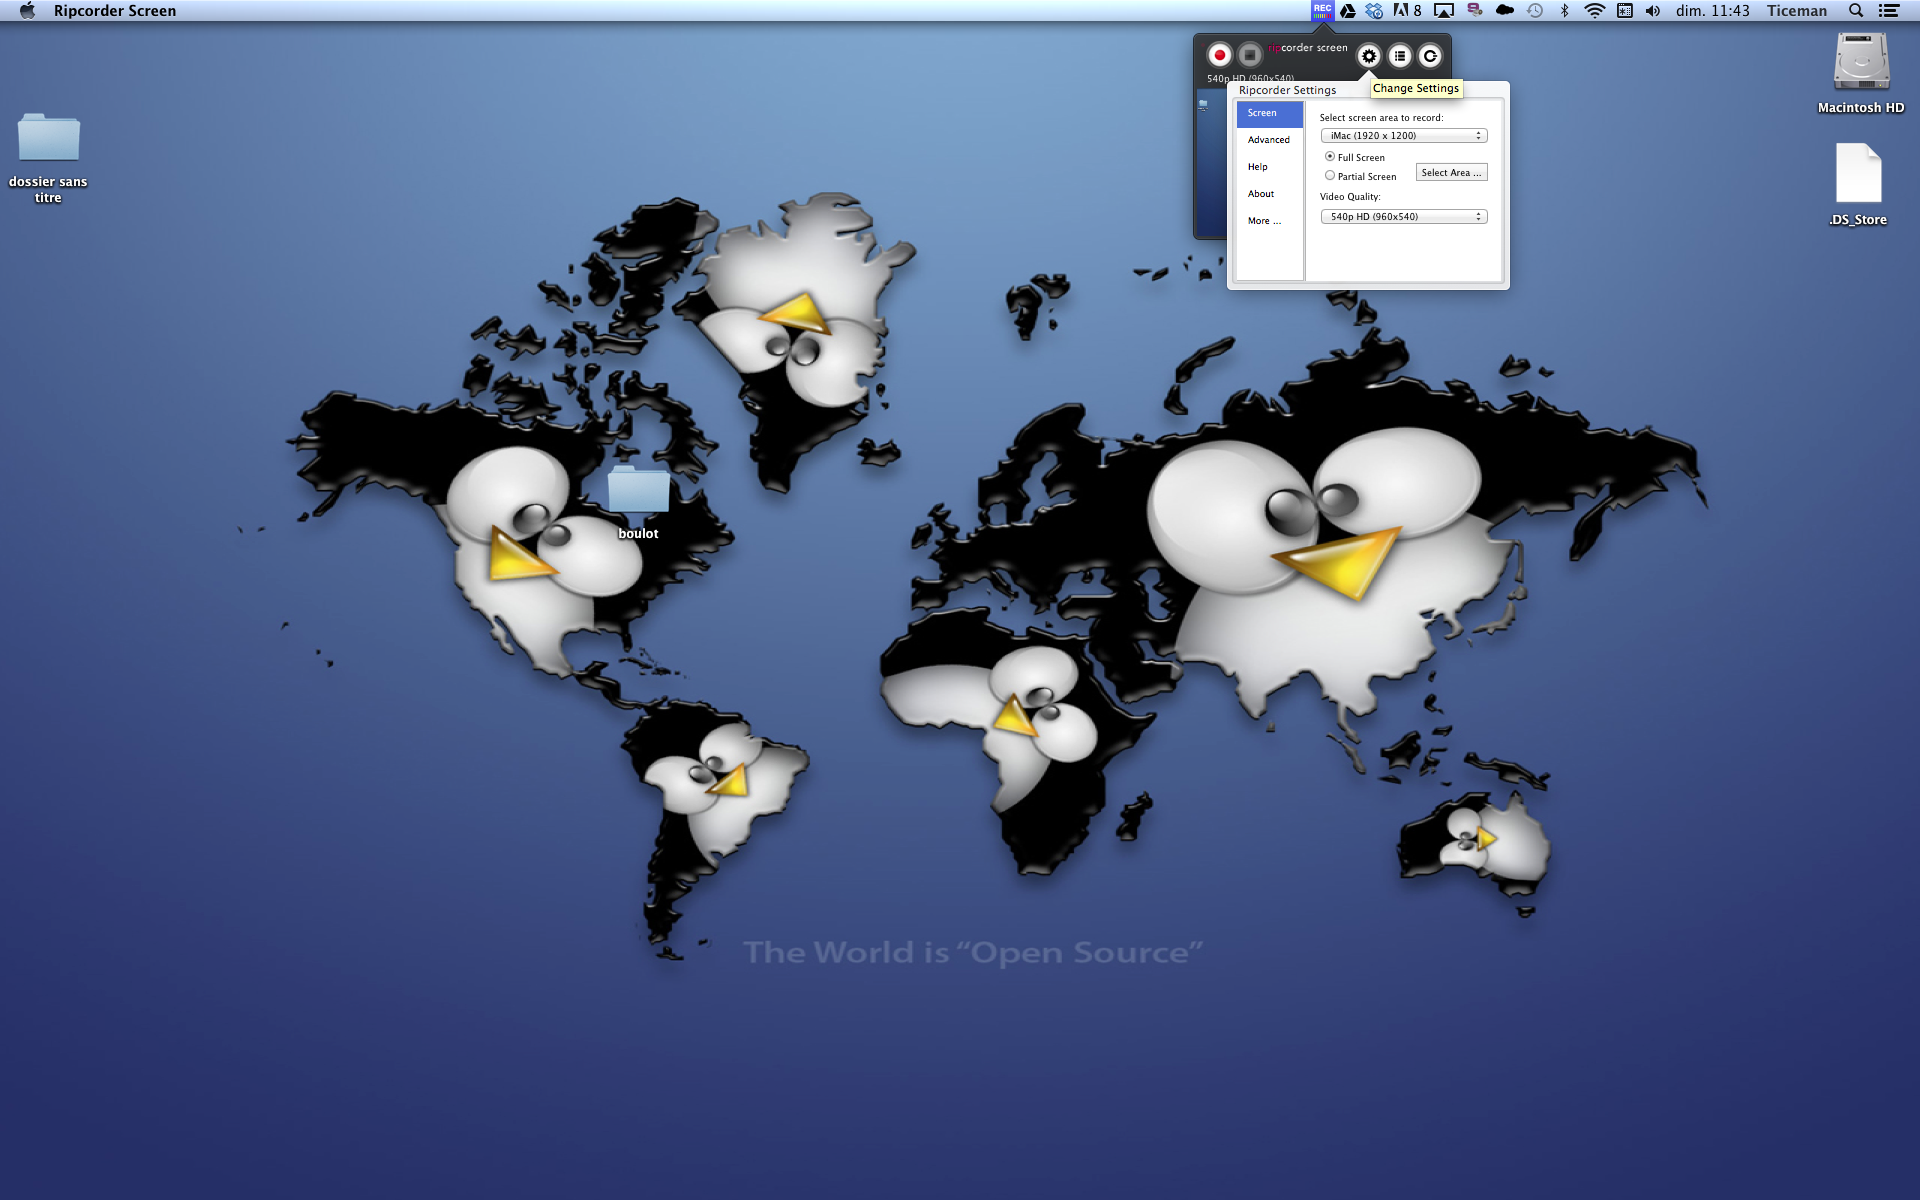Open the Ticeman user menu

pyautogui.click(x=1796, y=11)
